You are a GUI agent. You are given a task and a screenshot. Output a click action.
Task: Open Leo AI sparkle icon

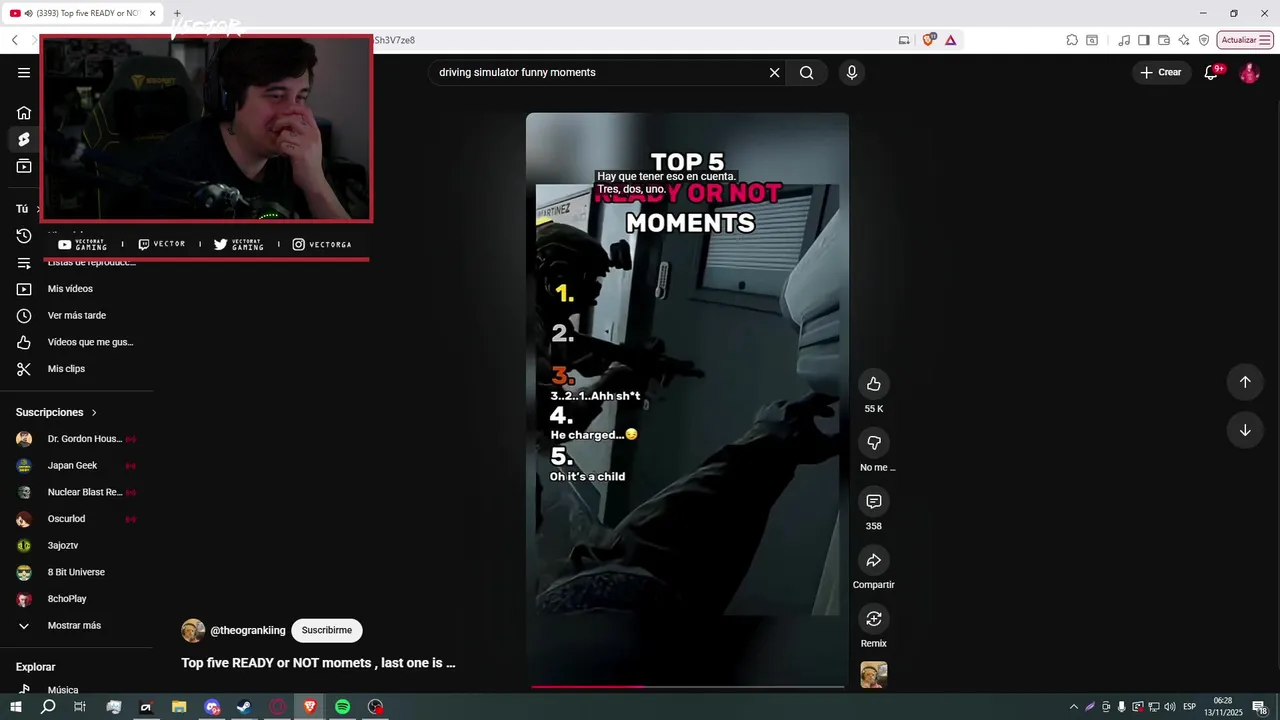(1184, 40)
